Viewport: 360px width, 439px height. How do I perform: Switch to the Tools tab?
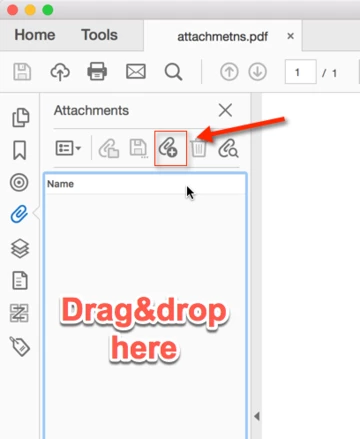pyautogui.click(x=99, y=35)
